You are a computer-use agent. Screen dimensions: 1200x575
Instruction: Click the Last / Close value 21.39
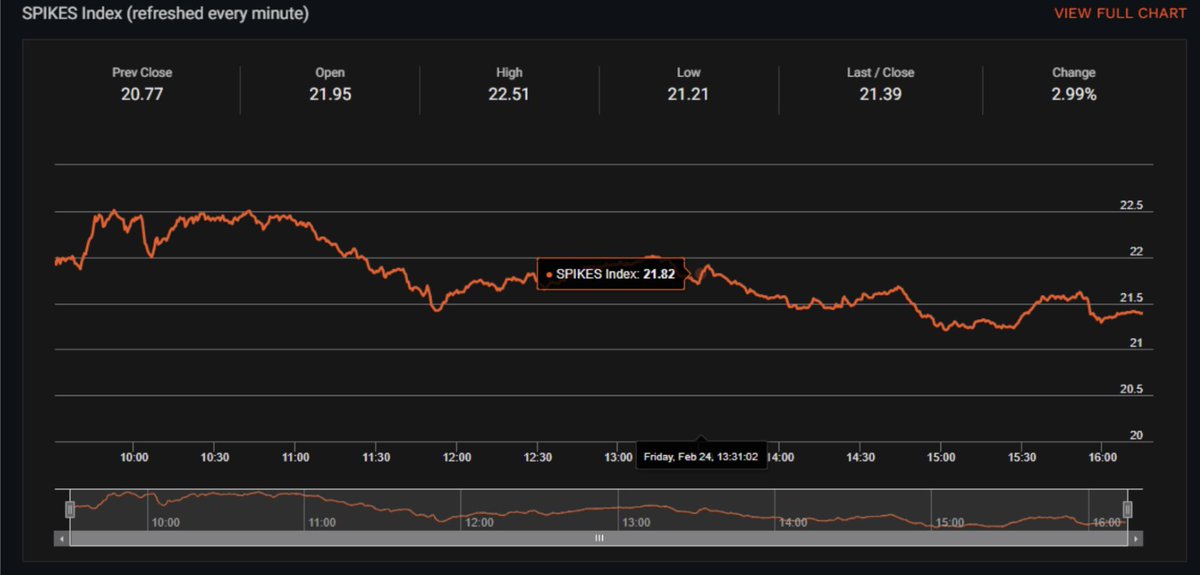tap(880, 94)
